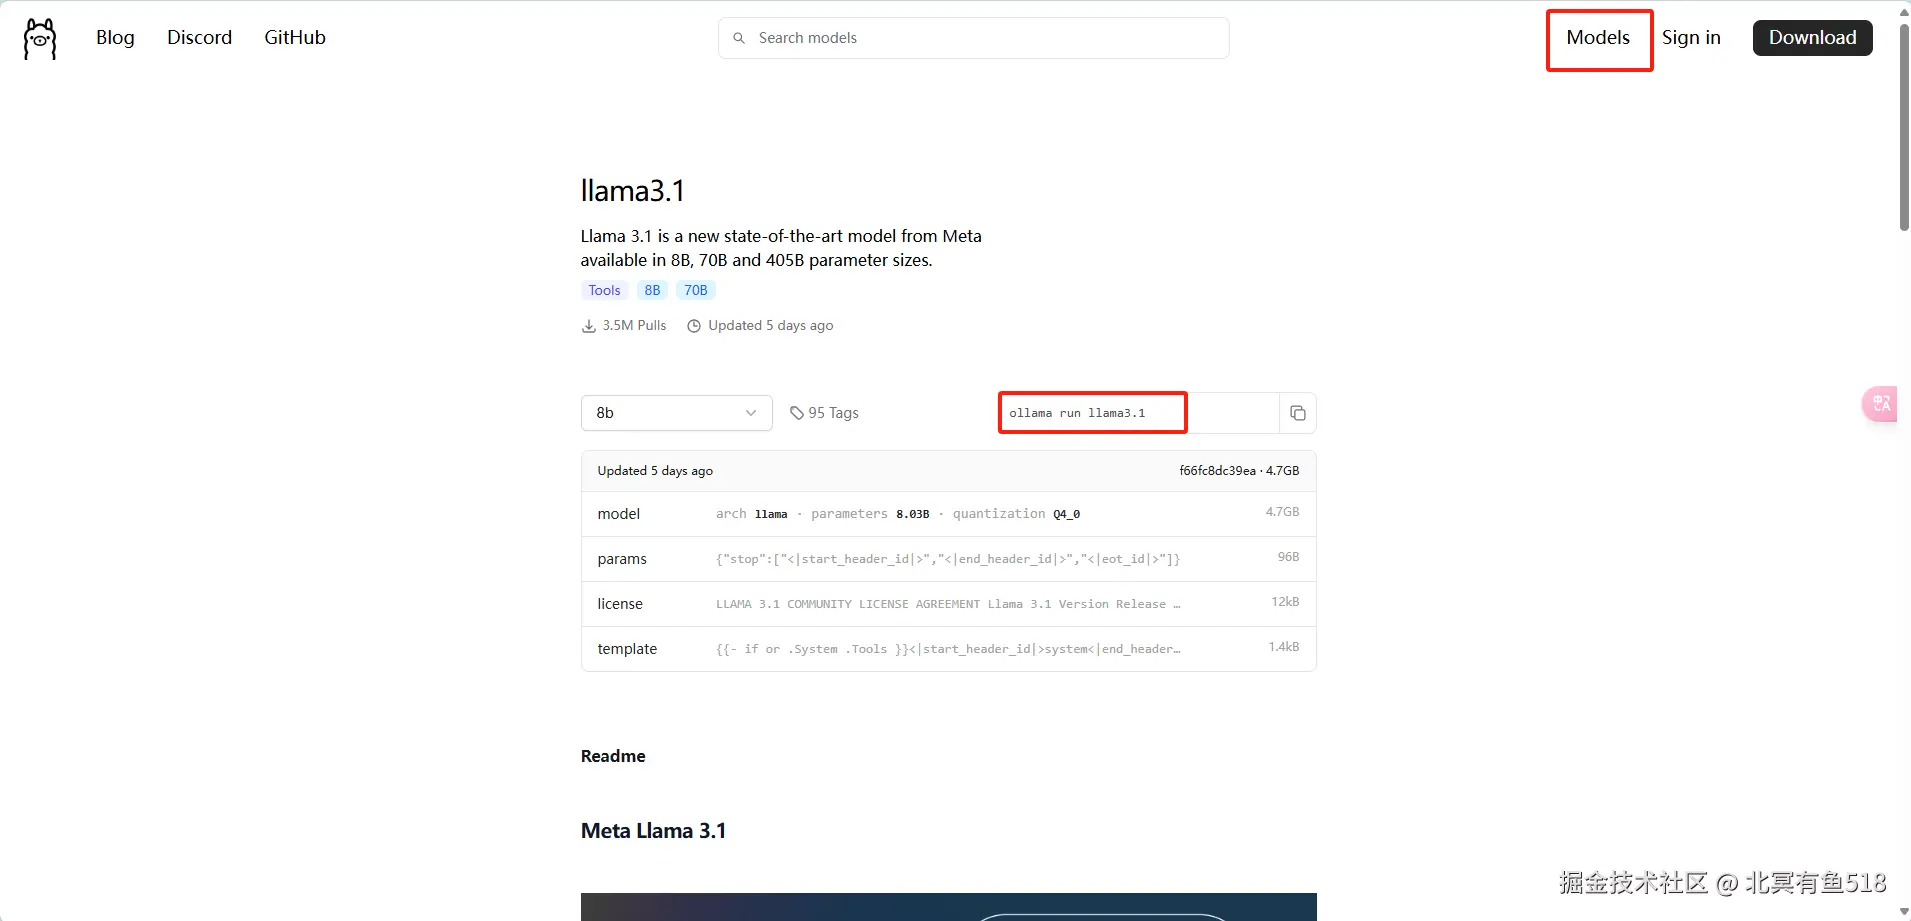Click the 3.5M Pulls text

pos(634,326)
